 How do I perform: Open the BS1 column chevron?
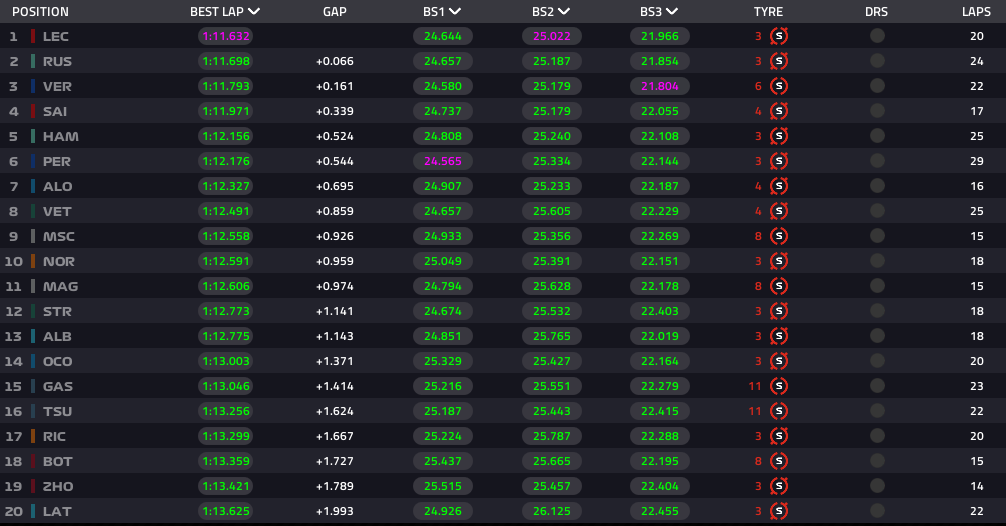[x=455, y=12]
